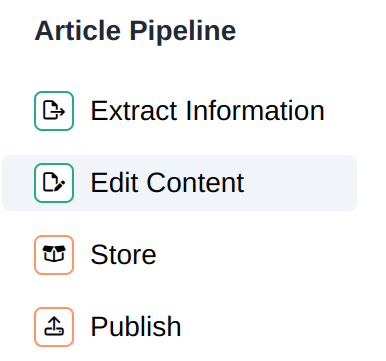Choose the Publish step label
The height and width of the screenshot is (361, 386).
pyautogui.click(x=136, y=327)
